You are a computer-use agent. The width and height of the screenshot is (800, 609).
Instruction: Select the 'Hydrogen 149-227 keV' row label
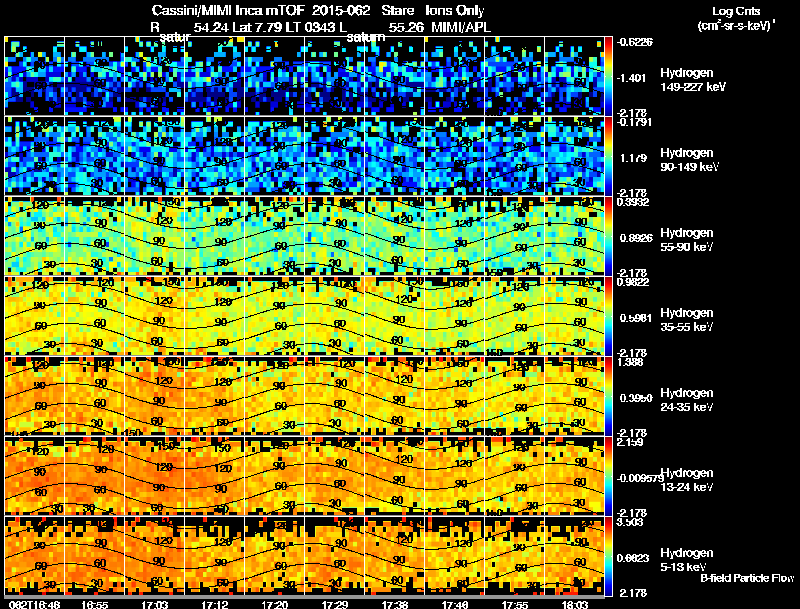693,80
